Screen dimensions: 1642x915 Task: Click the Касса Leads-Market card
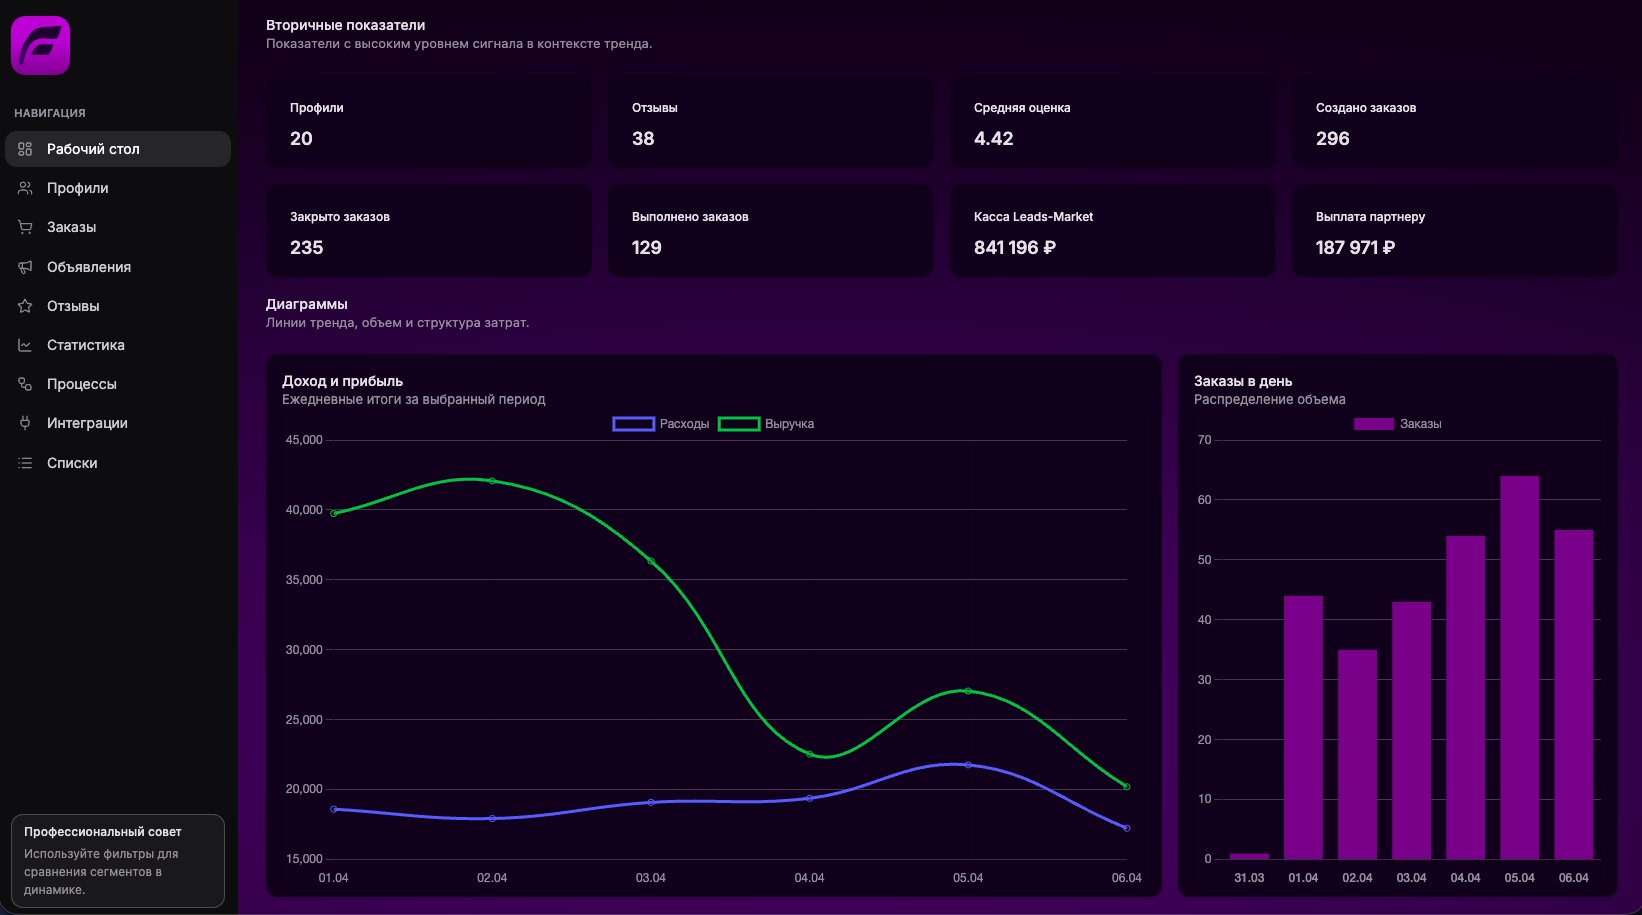(1113, 232)
